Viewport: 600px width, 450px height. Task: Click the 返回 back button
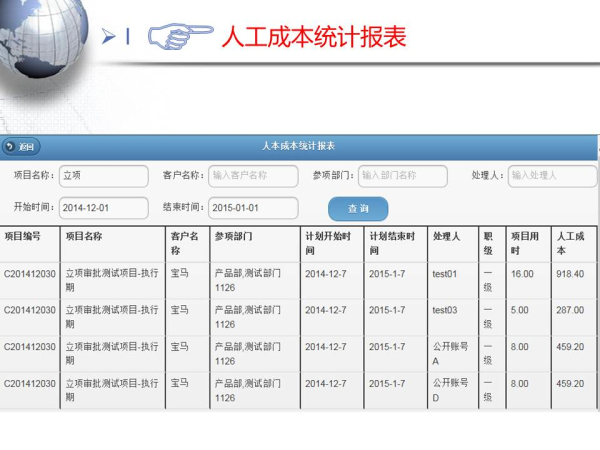tap(21, 147)
